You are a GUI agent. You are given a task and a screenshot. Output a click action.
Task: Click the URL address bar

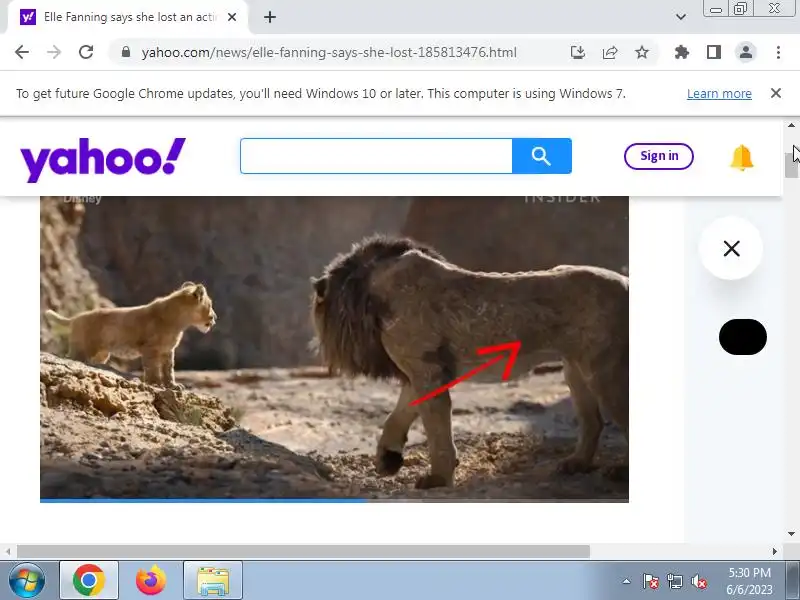point(329,52)
